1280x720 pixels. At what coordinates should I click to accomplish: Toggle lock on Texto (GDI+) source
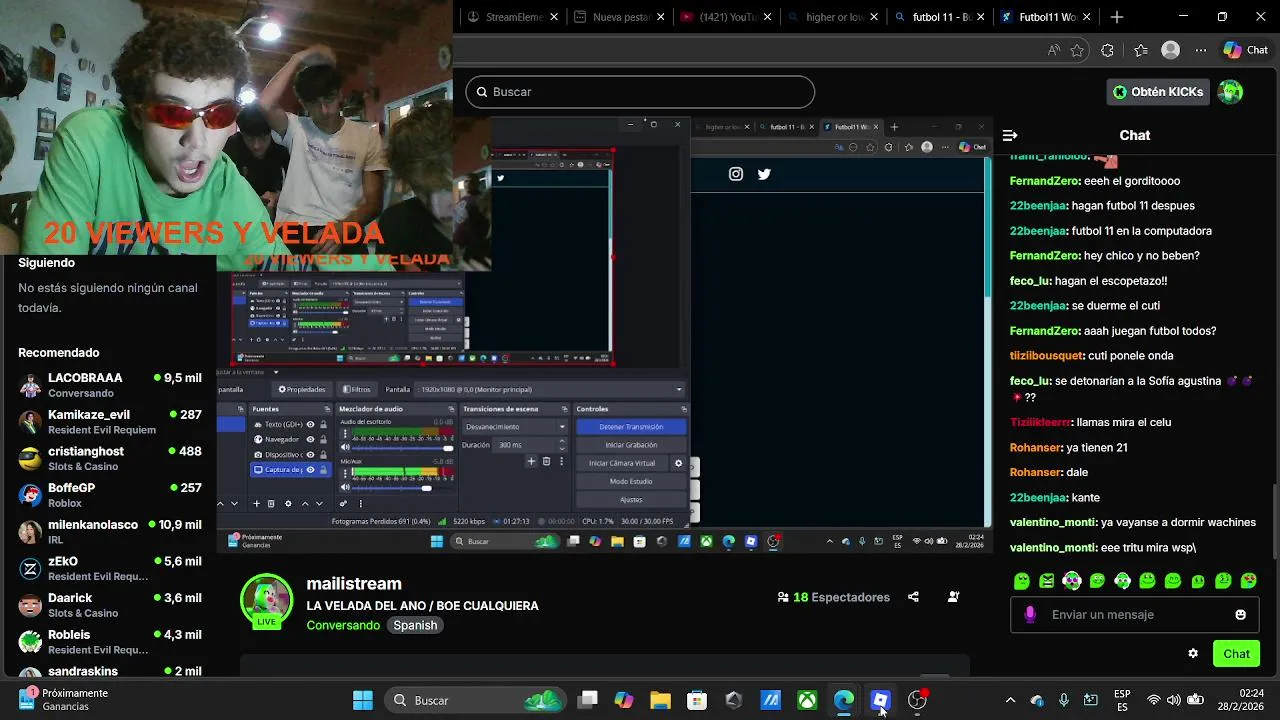(324, 425)
